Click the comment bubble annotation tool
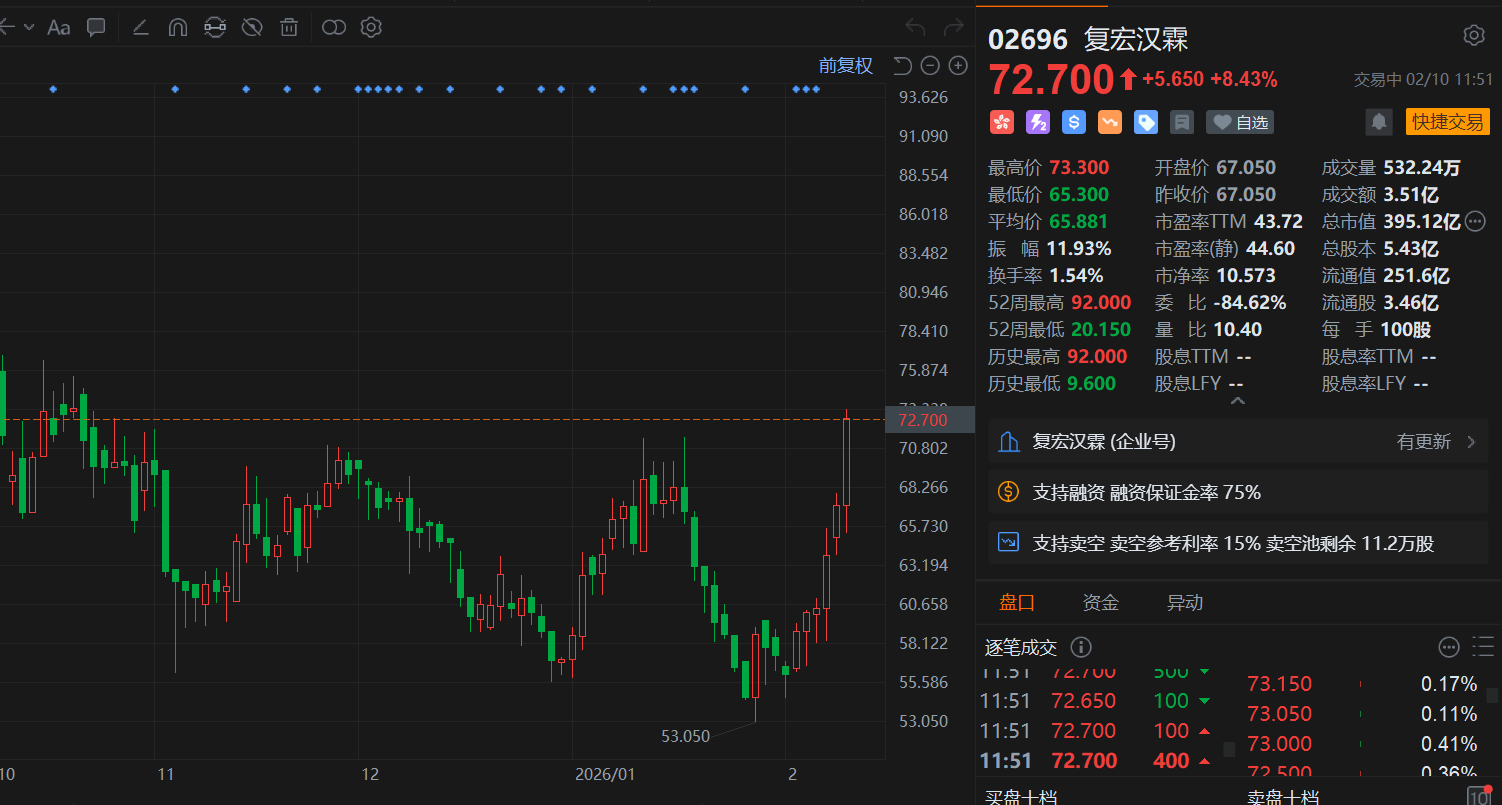Viewport: 1502px width, 805px height. pyautogui.click(x=96, y=27)
